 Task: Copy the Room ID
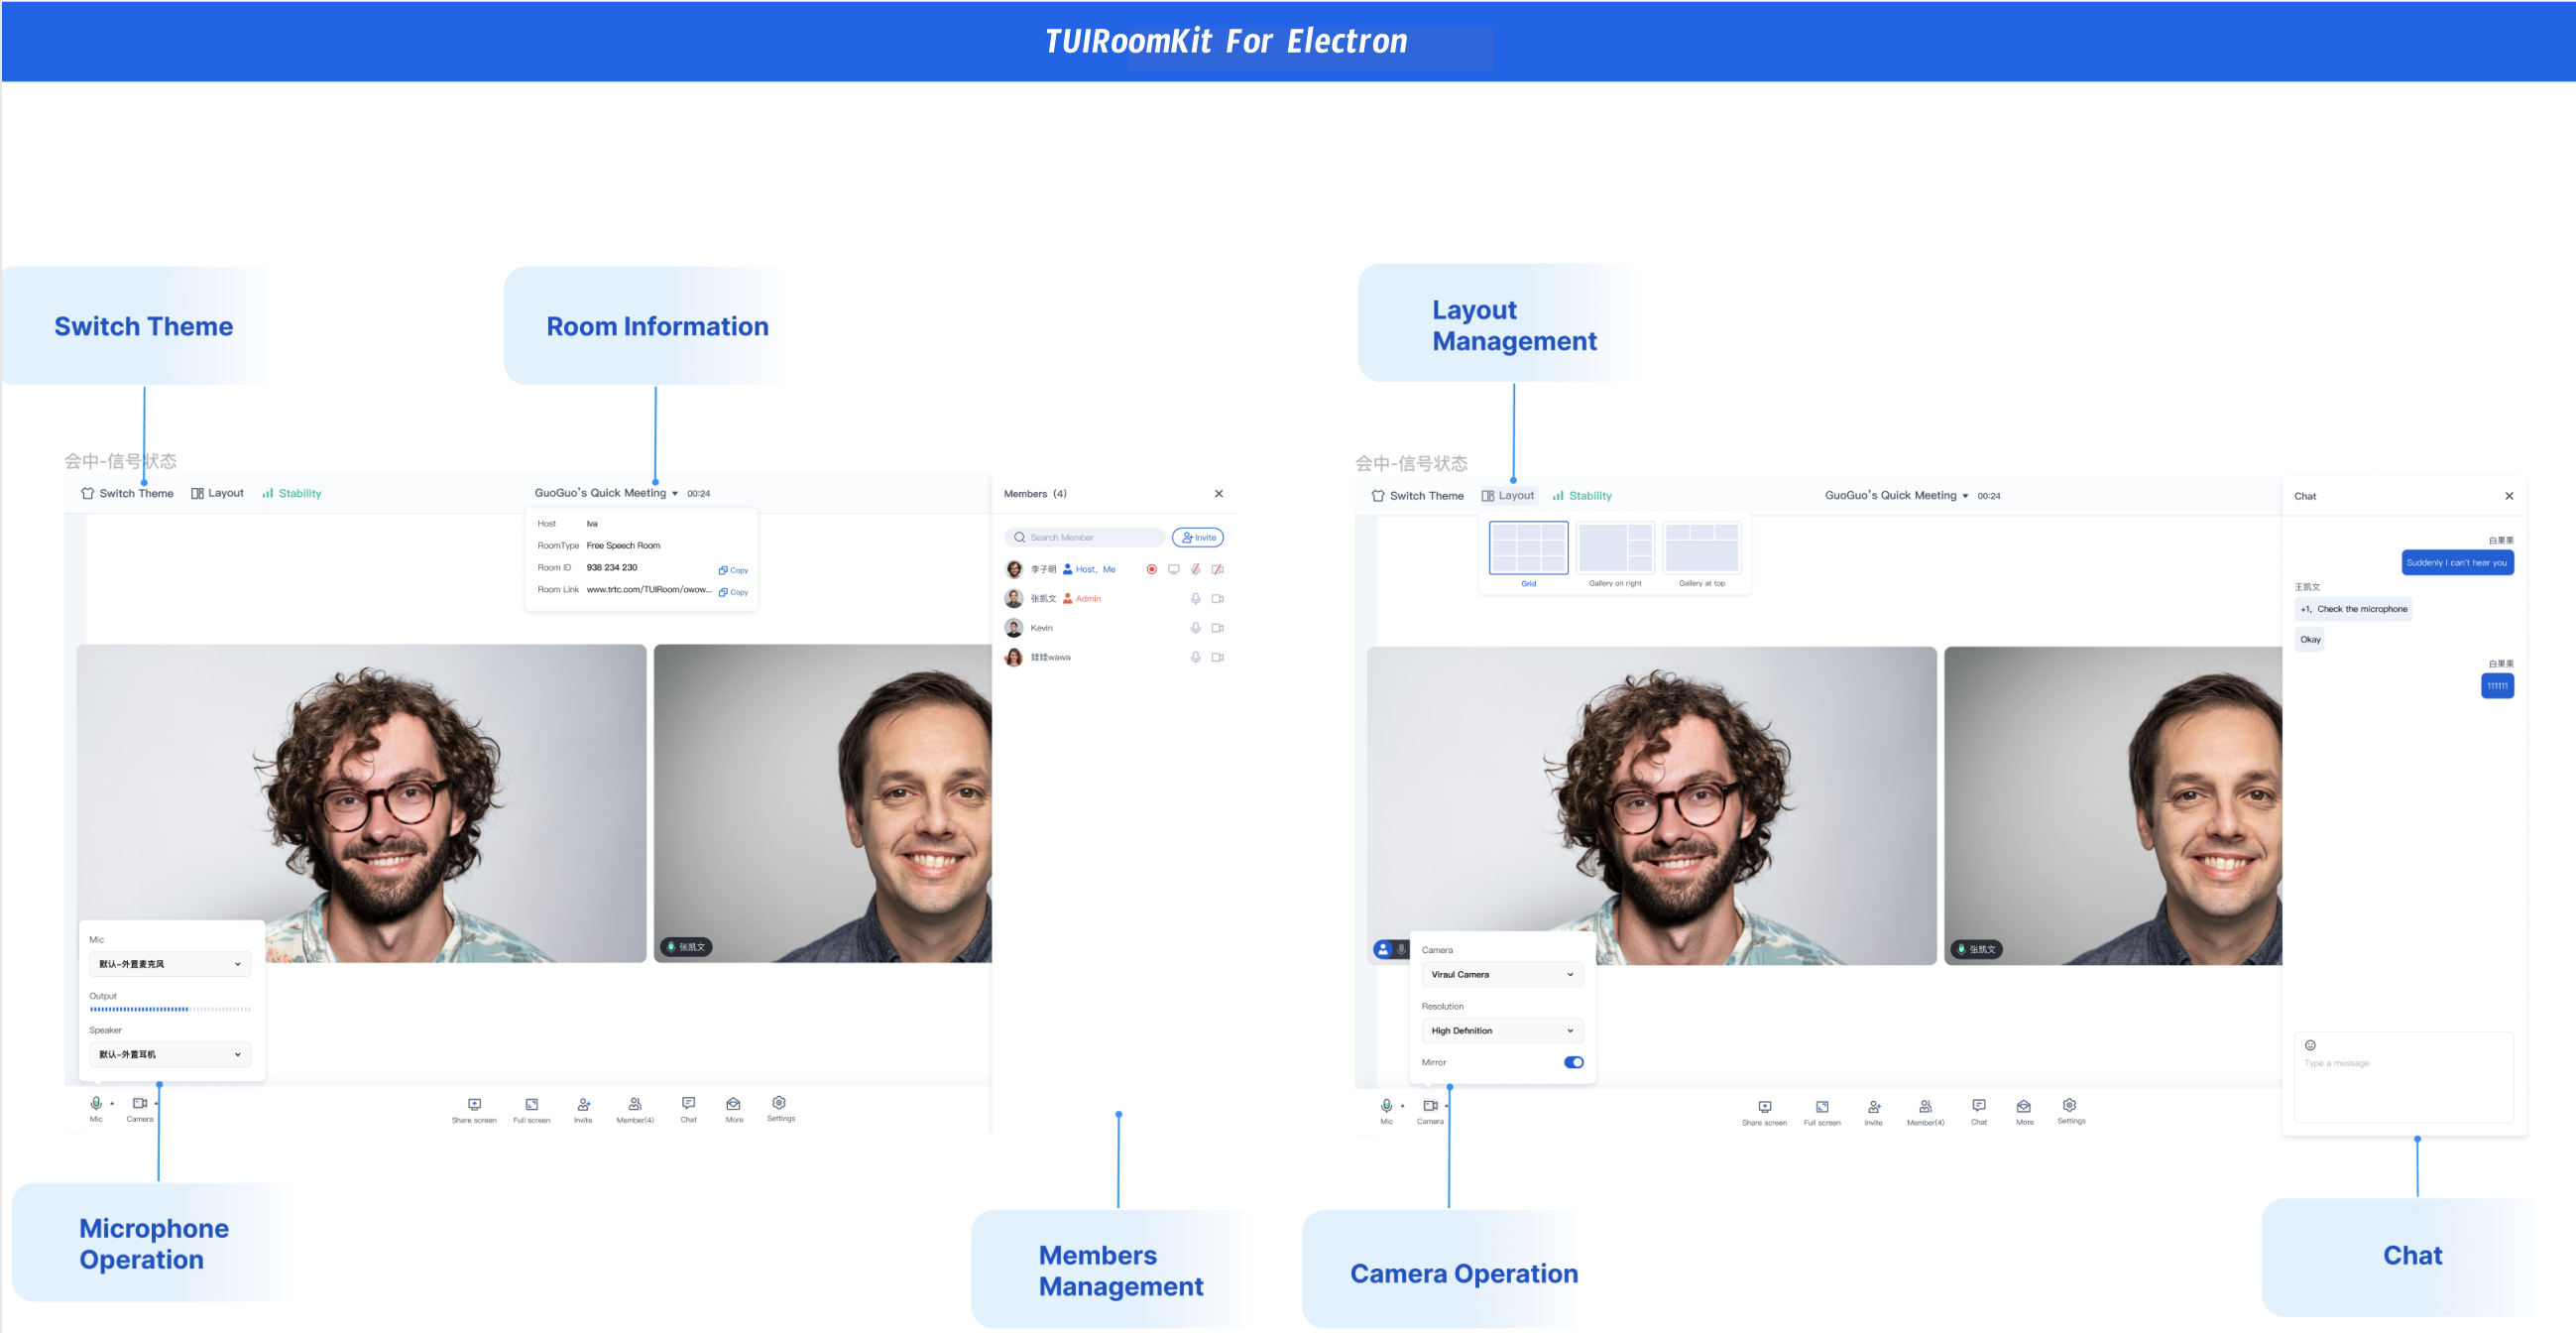(733, 570)
